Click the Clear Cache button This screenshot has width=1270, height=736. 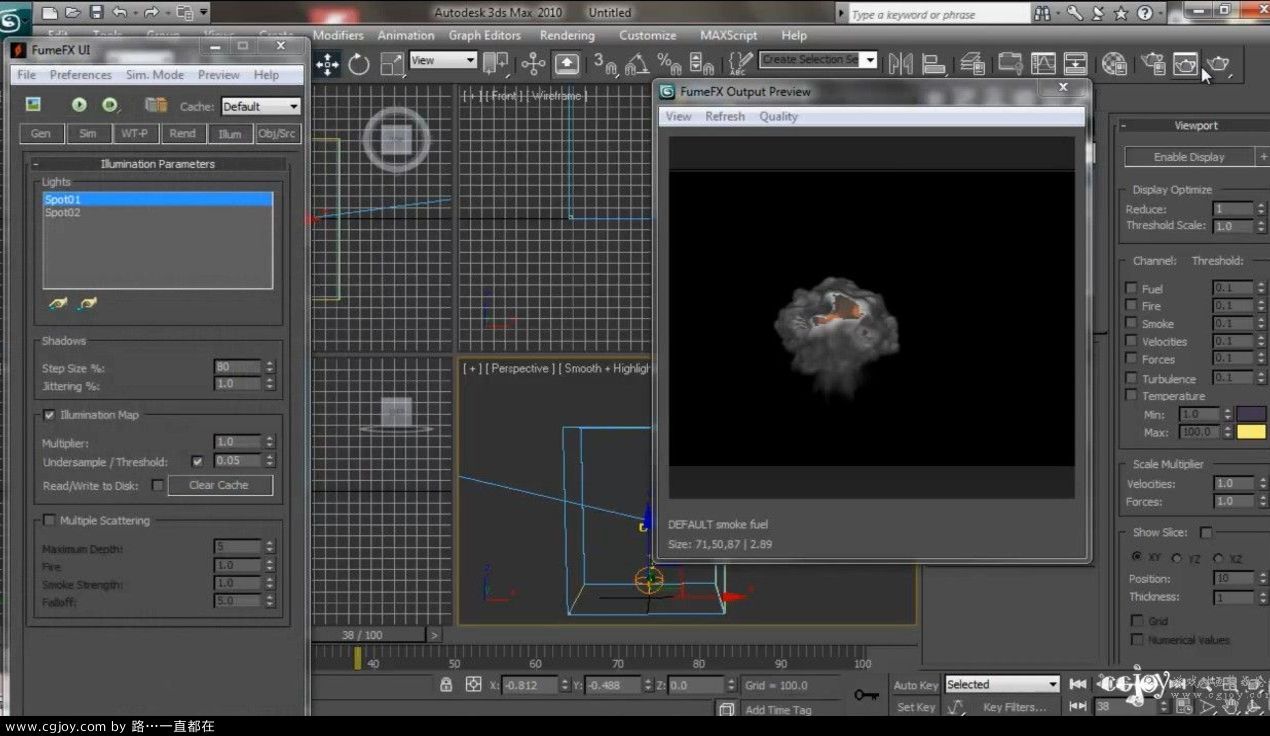219,485
